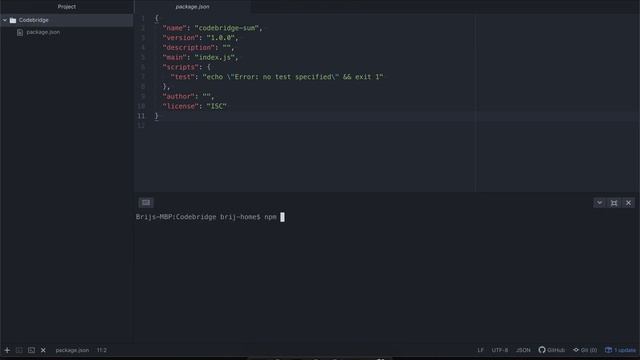Click the "main" key on line 5
The height and width of the screenshot is (360, 640).
(x=174, y=58)
